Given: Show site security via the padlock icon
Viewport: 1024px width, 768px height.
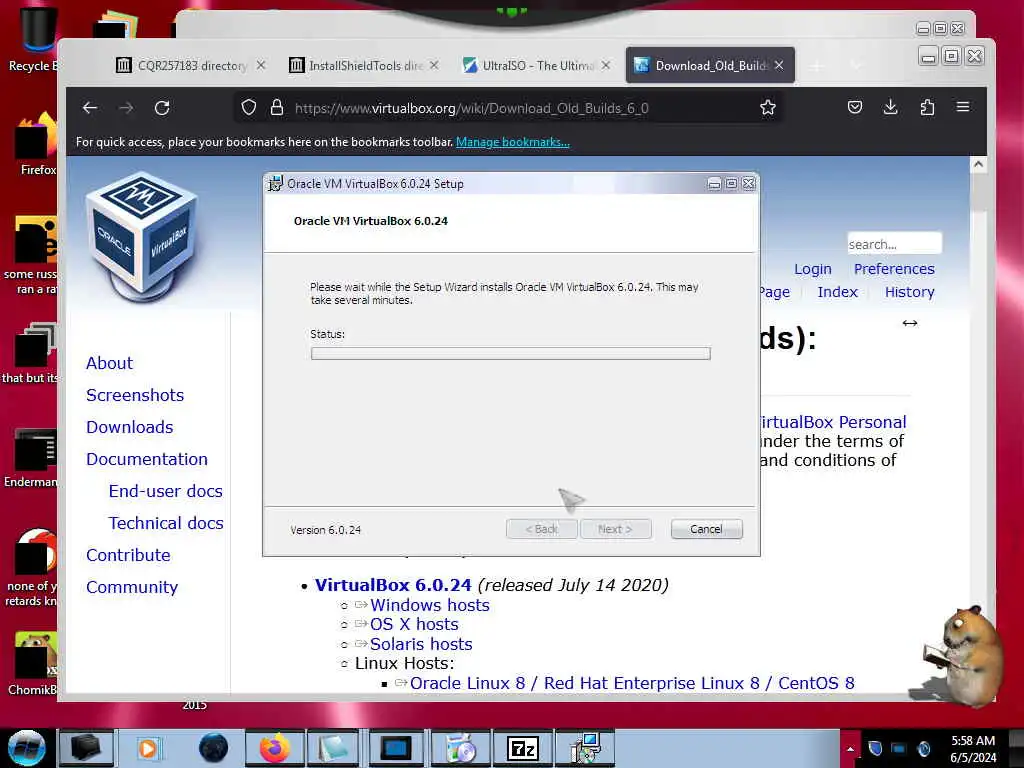Looking at the screenshot, I should click(x=277, y=107).
